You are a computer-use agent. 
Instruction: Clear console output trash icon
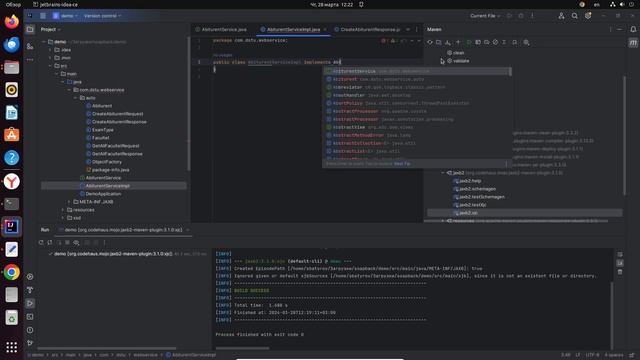(620, 272)
